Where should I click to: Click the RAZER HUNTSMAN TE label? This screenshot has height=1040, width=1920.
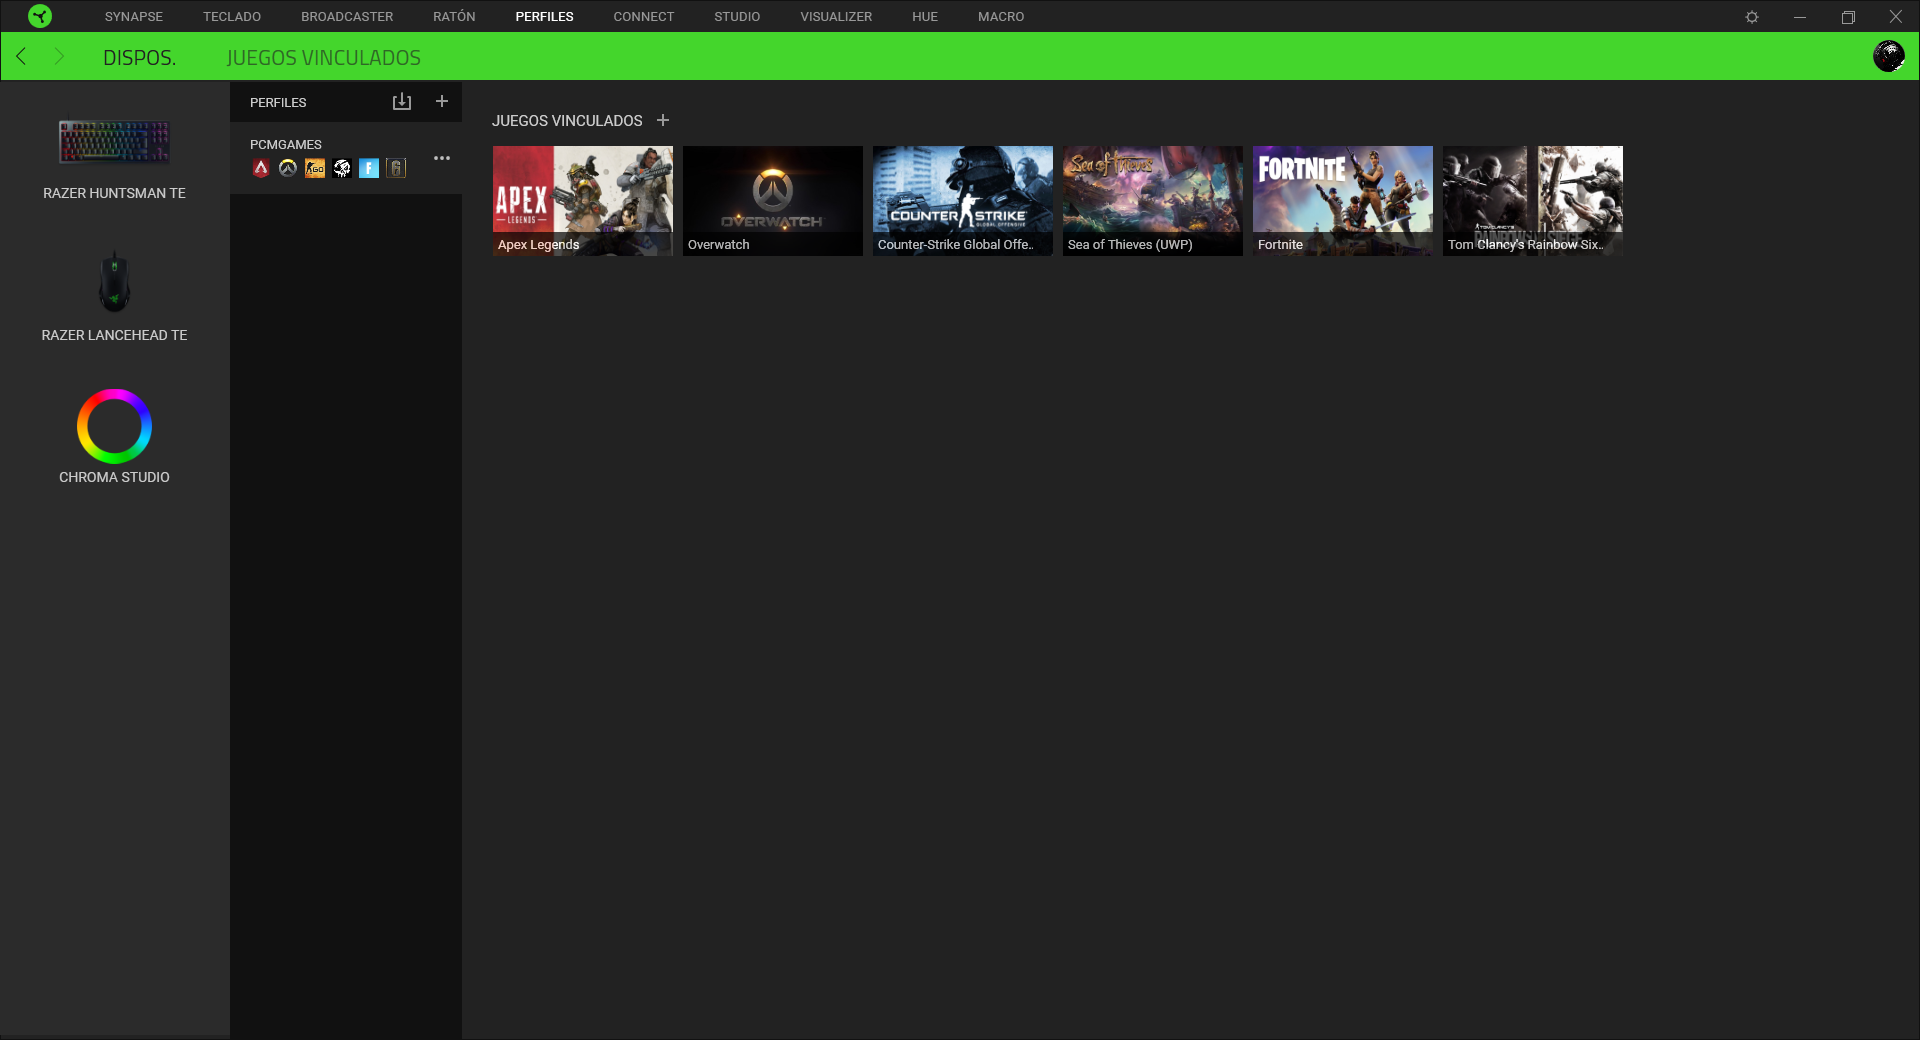tap(114, 193)
